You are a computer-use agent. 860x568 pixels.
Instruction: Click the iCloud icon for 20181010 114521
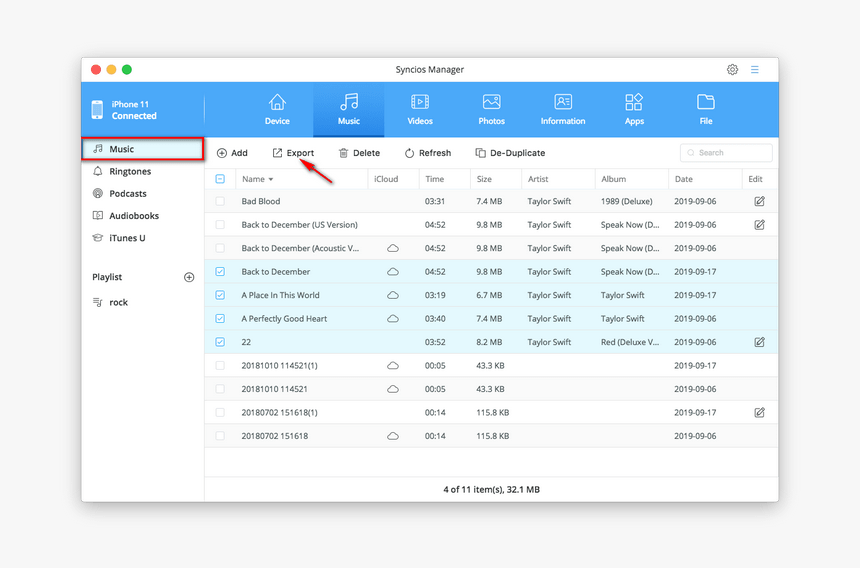coord(393,389)
